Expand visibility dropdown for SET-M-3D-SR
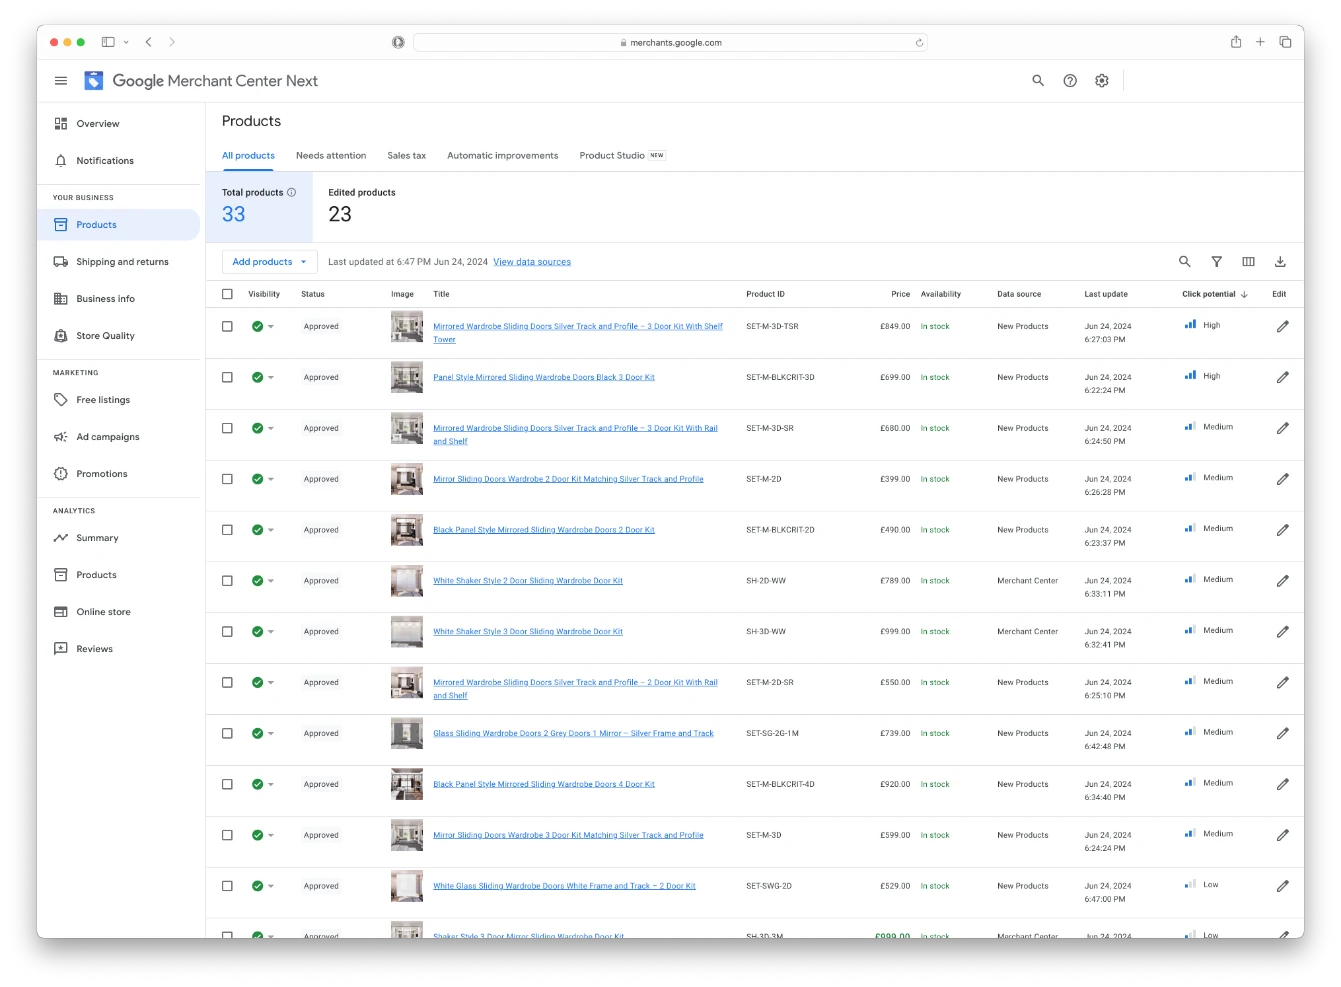The image size is (1341, 987). coord(271,428)
